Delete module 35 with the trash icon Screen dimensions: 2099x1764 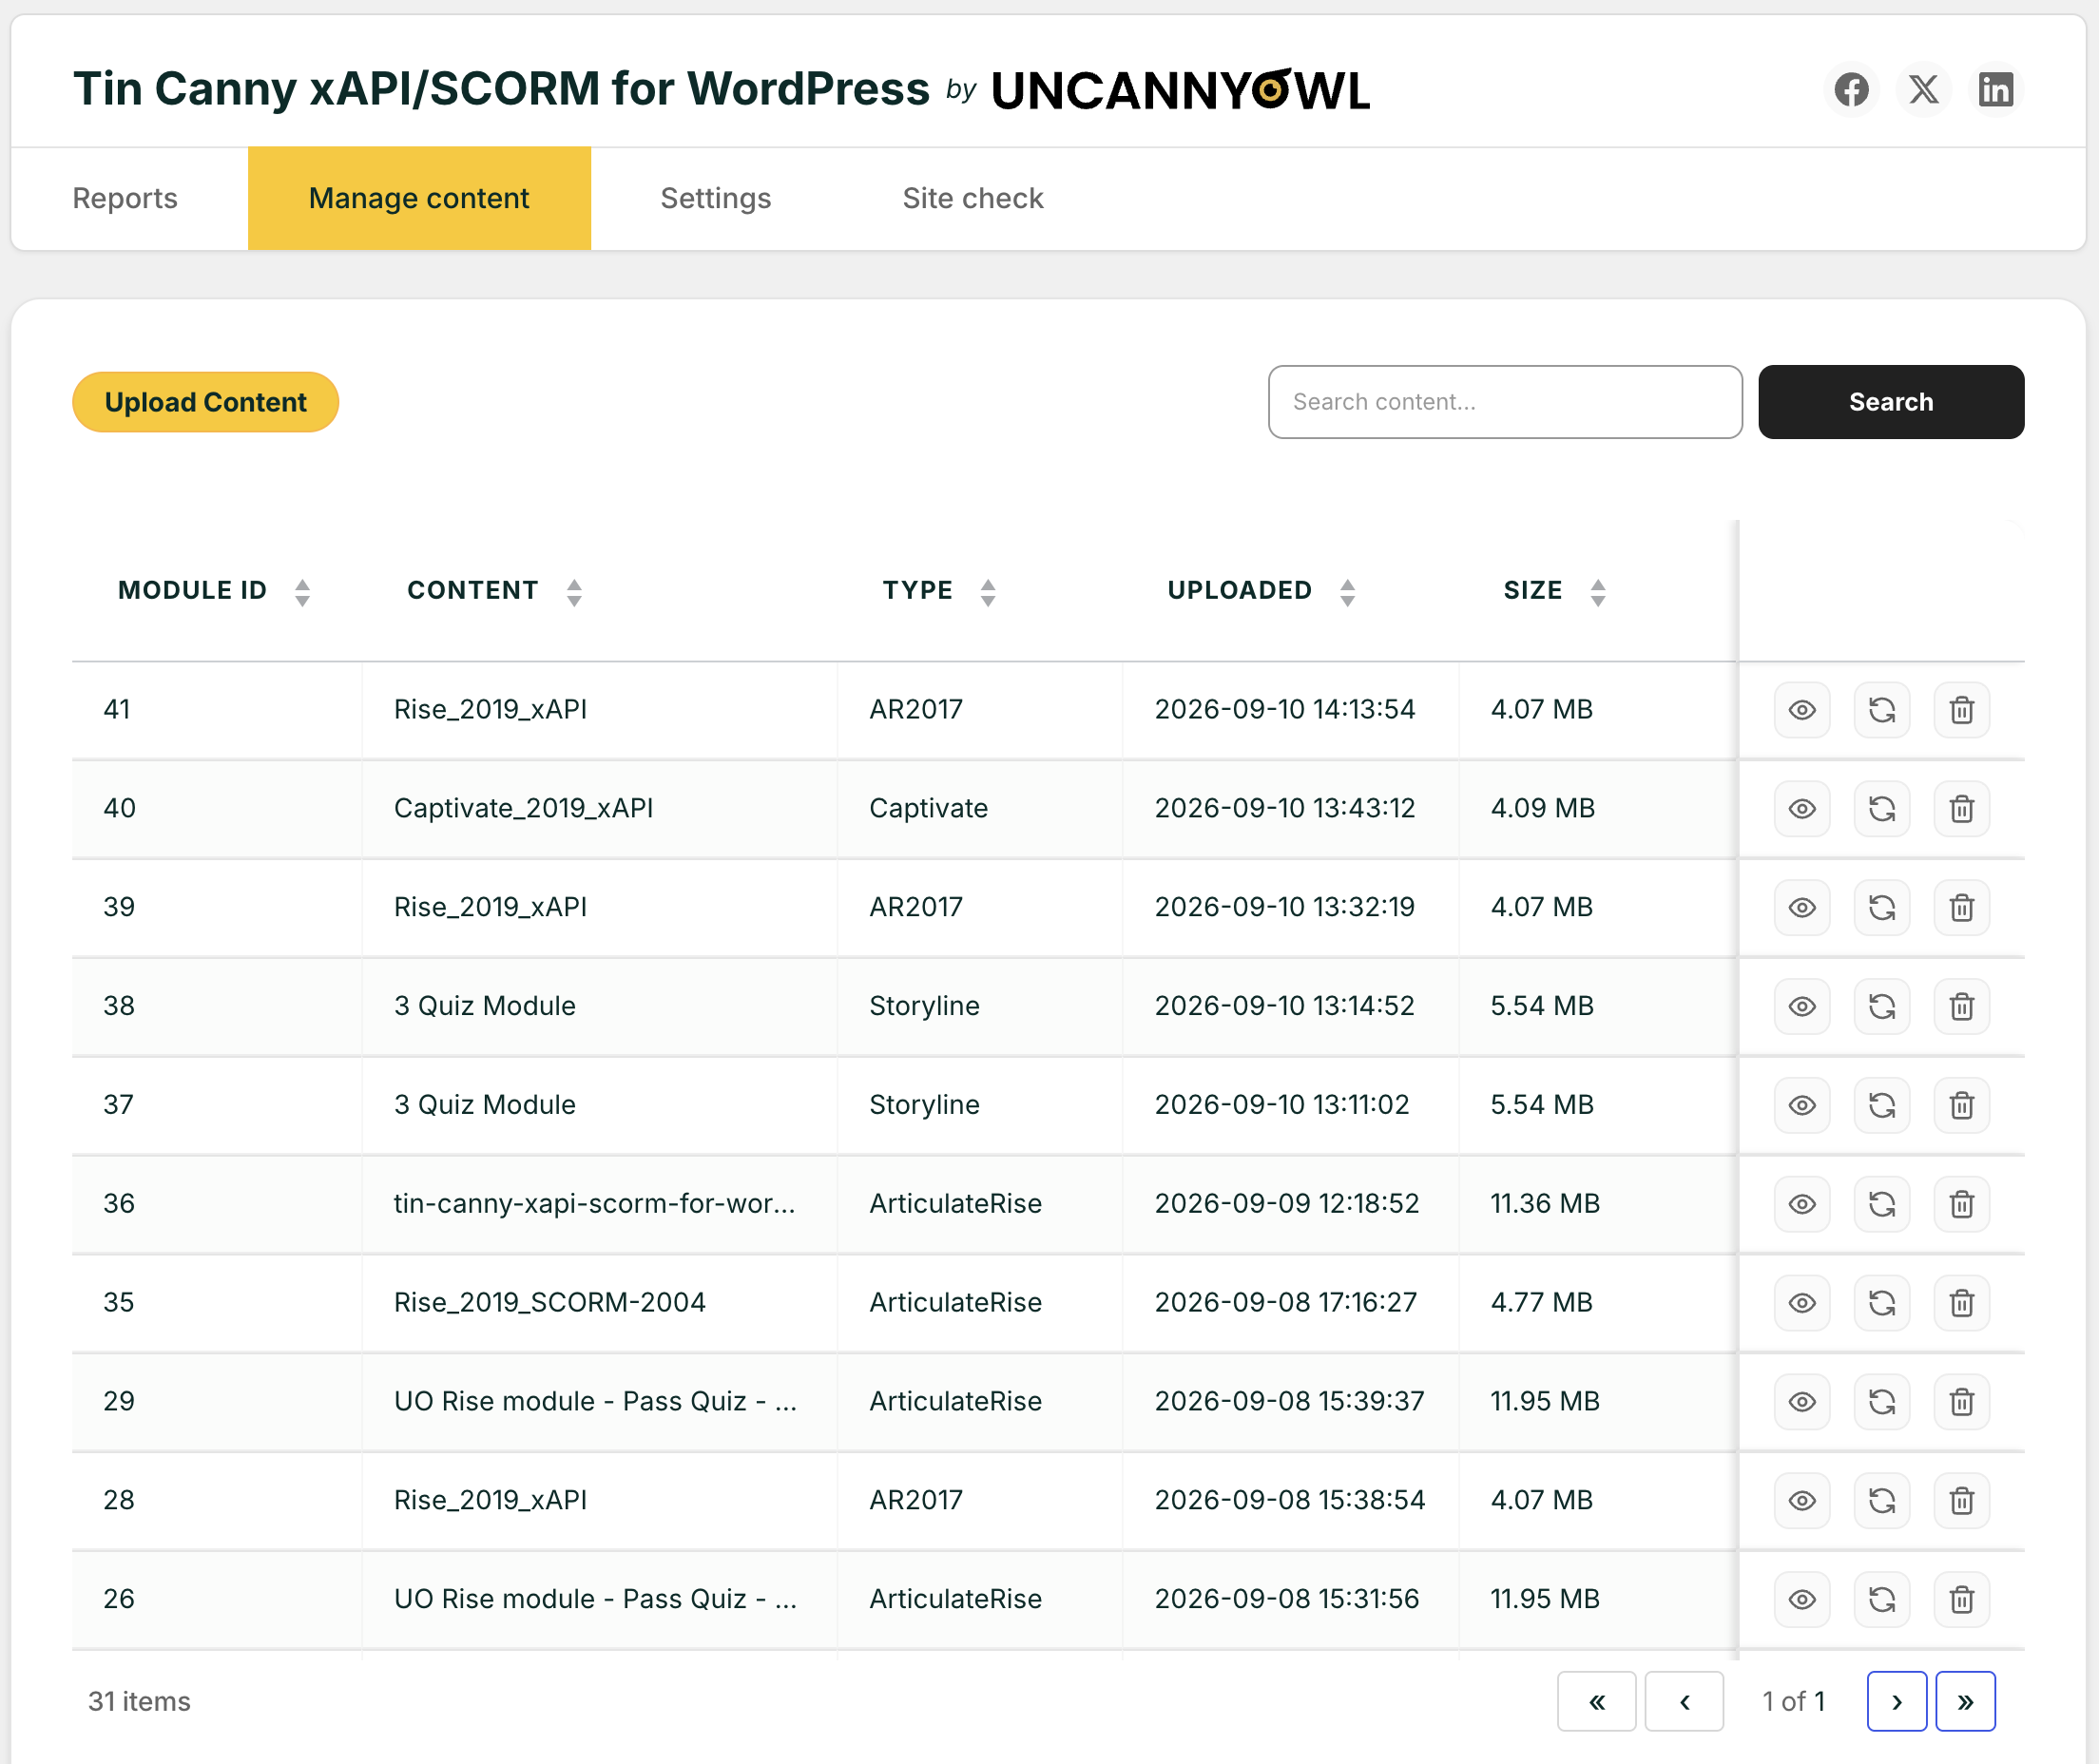(x=1962, y=1303)
